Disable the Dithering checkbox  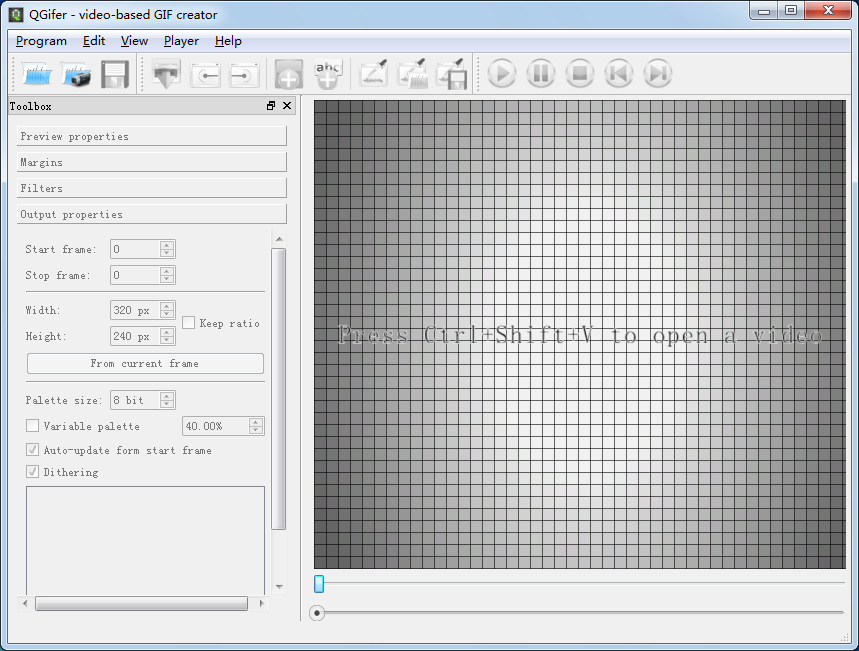point(33,471)
